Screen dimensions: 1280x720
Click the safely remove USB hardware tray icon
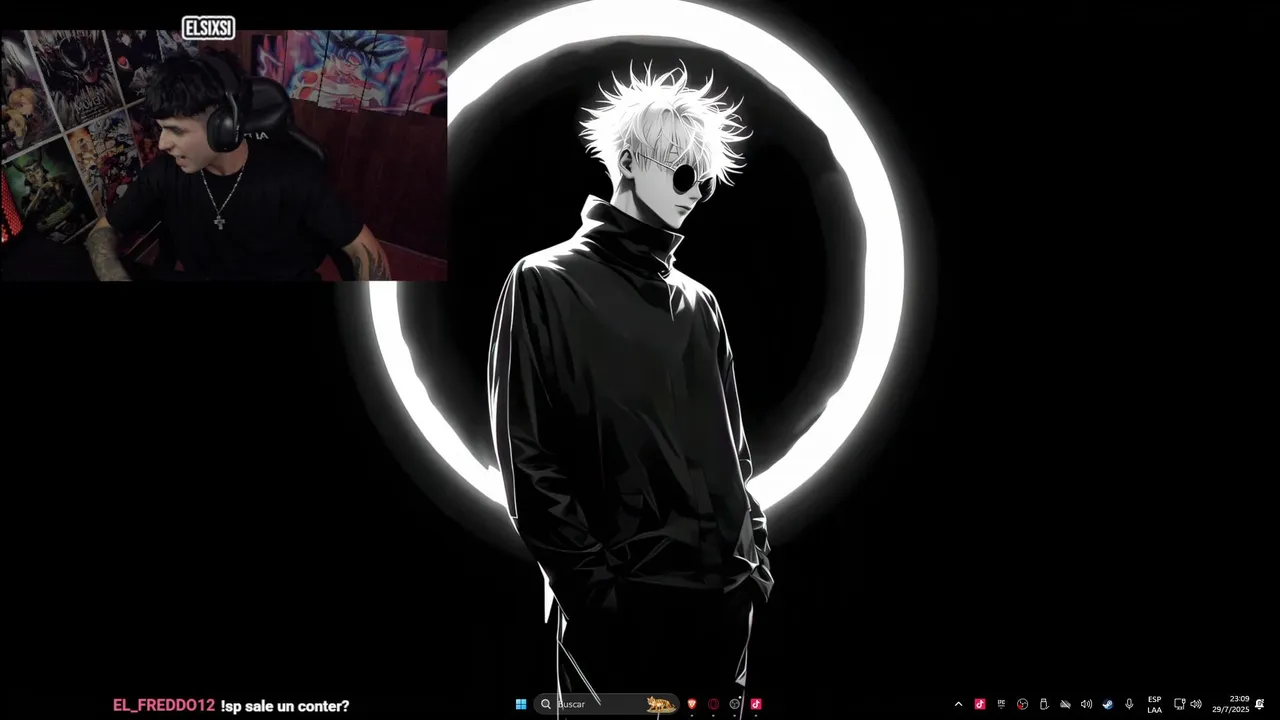pyautogui.click(x=1044, y=704)
